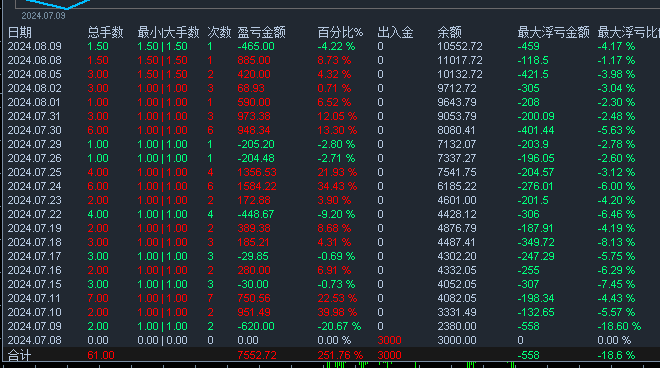
Task: Select the 2024.07.17 date cell
Action: click(35, 256)
